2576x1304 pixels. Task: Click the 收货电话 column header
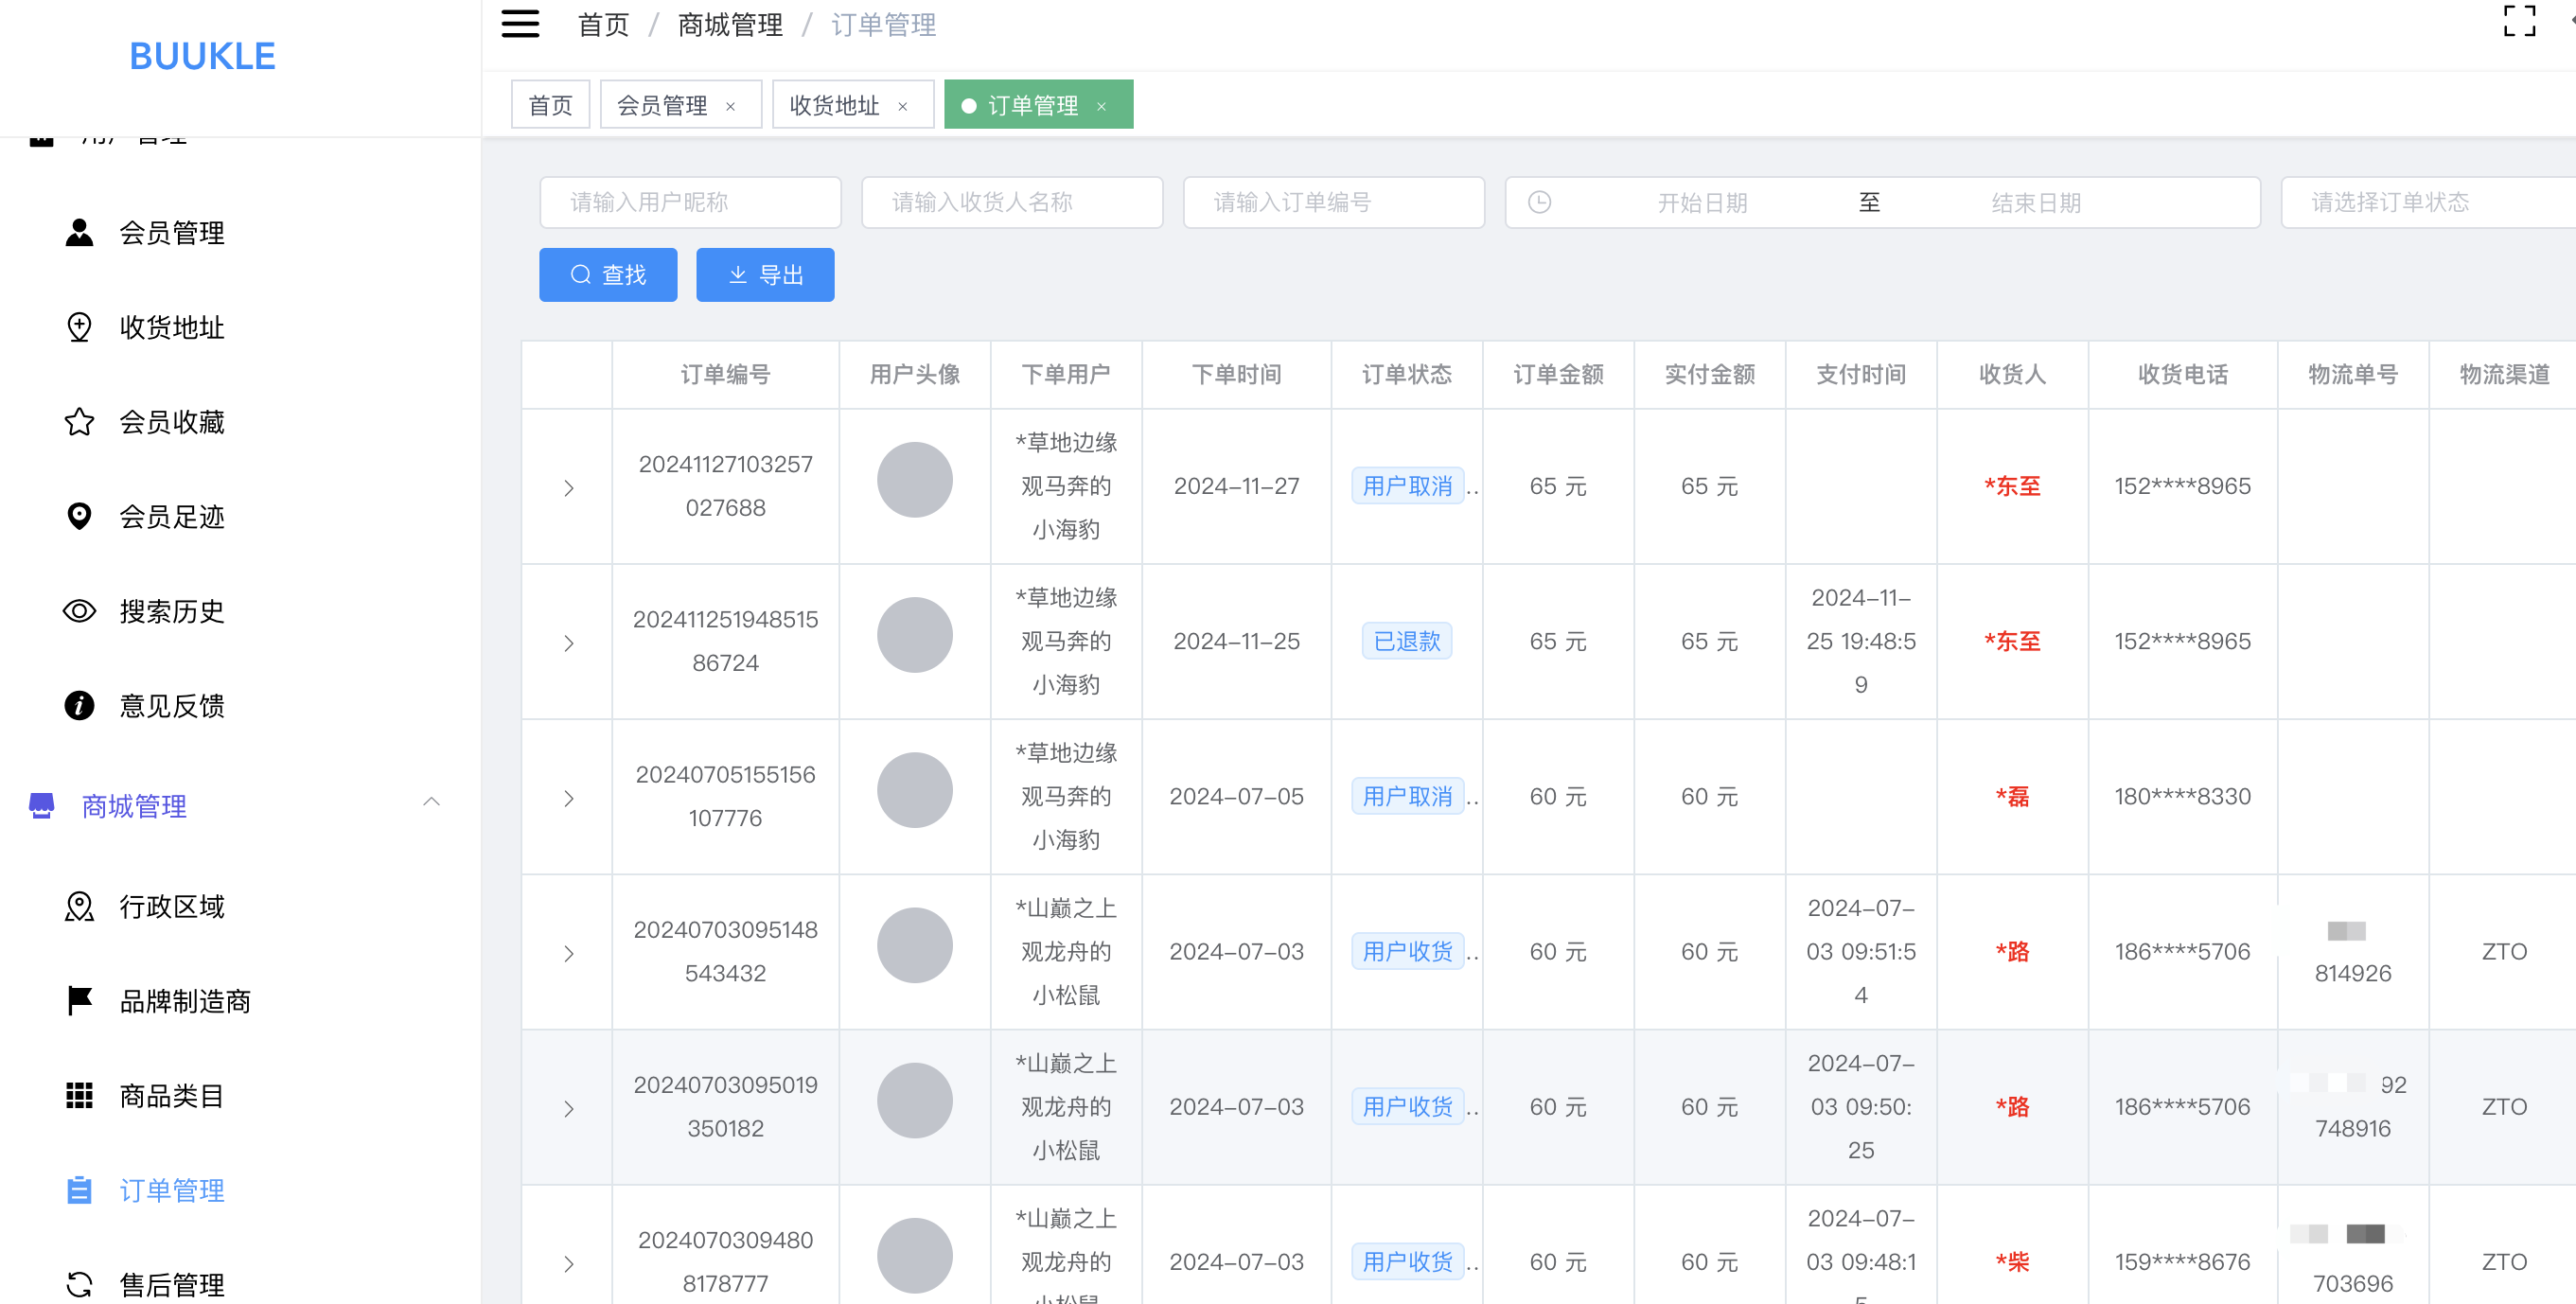pyautogui.click(x=2182, y=374)
